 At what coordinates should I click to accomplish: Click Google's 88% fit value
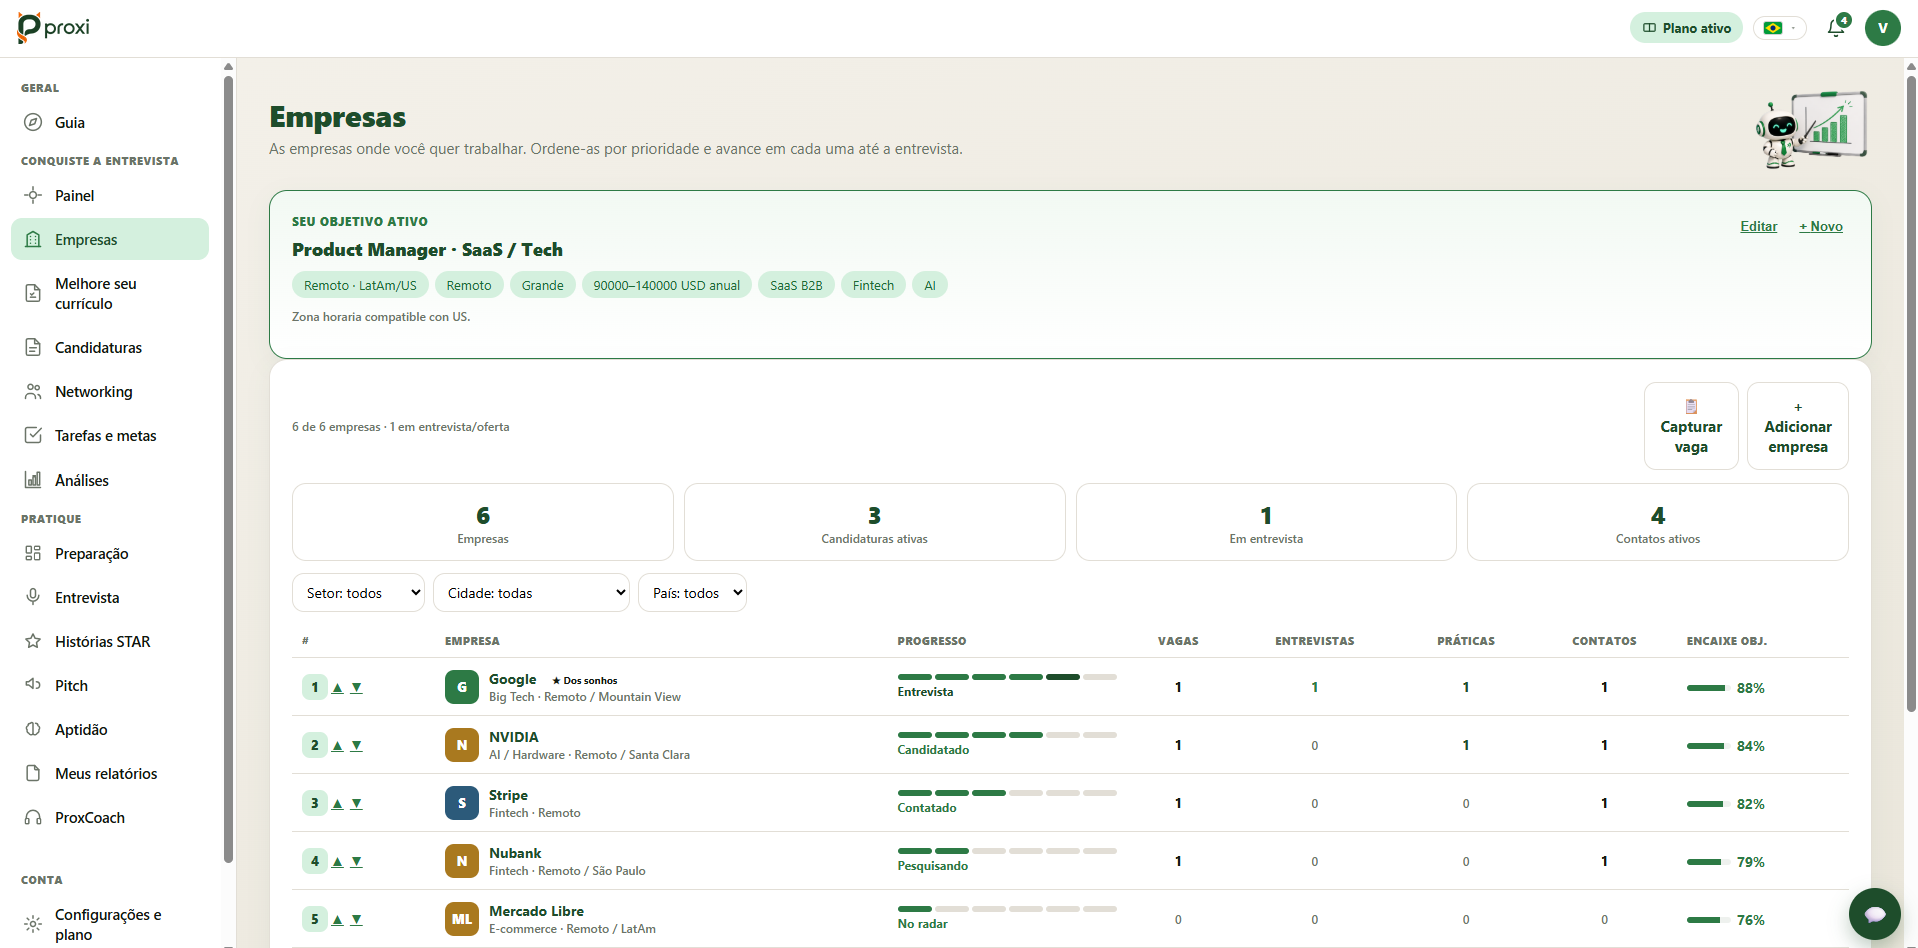coord(1750,688)
